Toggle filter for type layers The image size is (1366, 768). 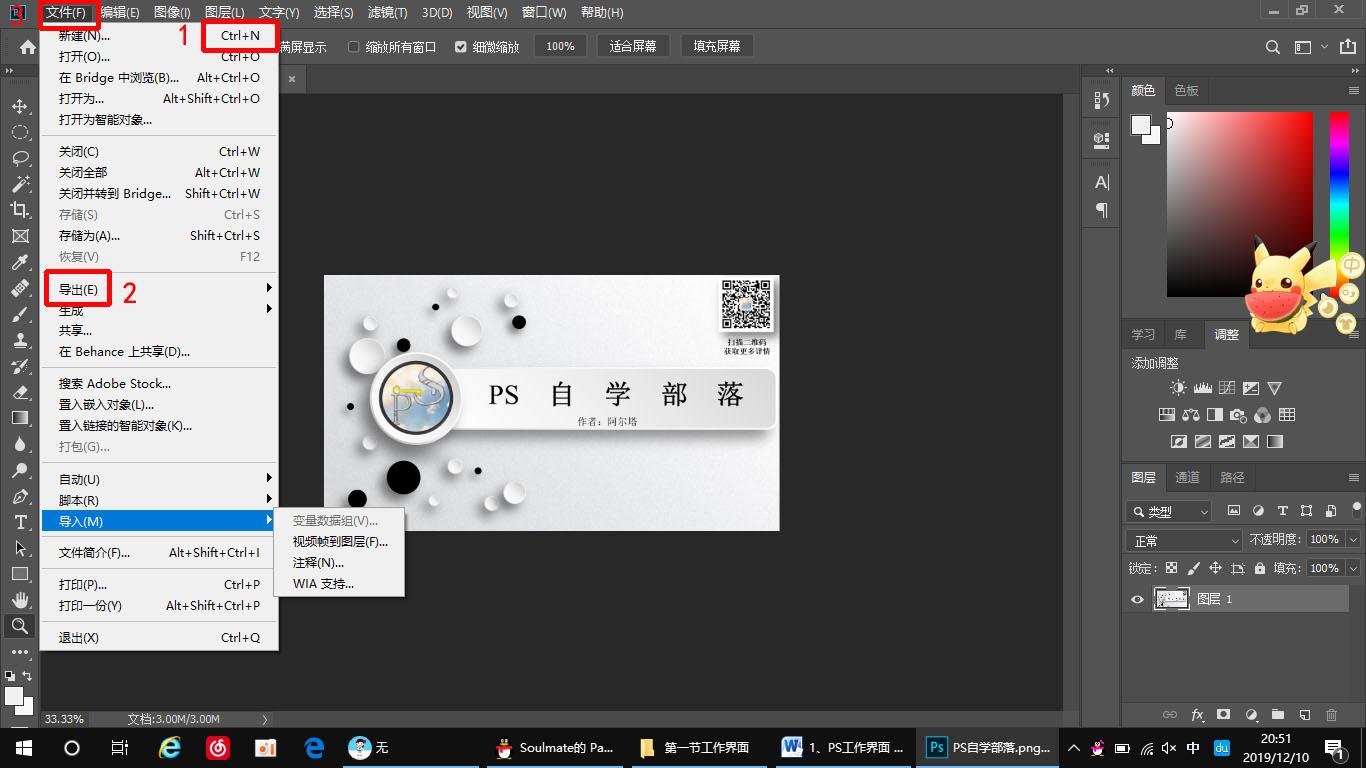[1283, 511]
